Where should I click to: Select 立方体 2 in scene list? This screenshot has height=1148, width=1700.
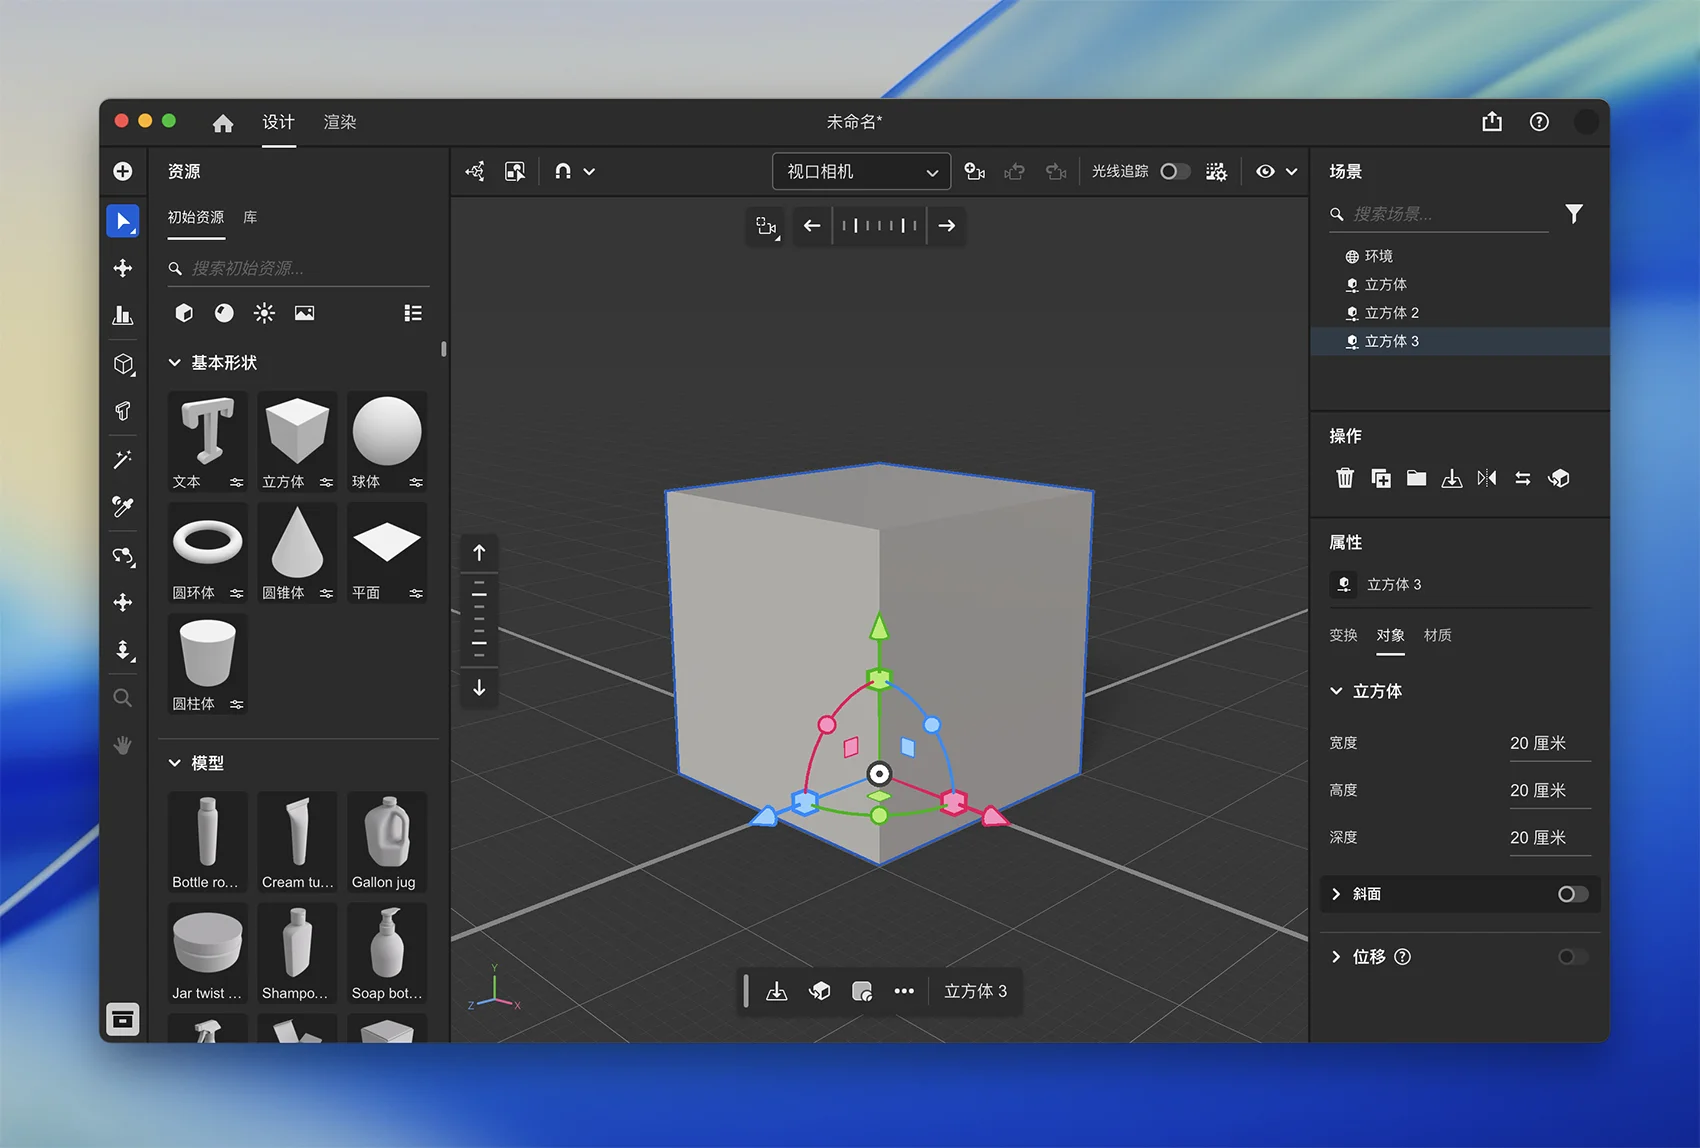(x=1391, y=313)
